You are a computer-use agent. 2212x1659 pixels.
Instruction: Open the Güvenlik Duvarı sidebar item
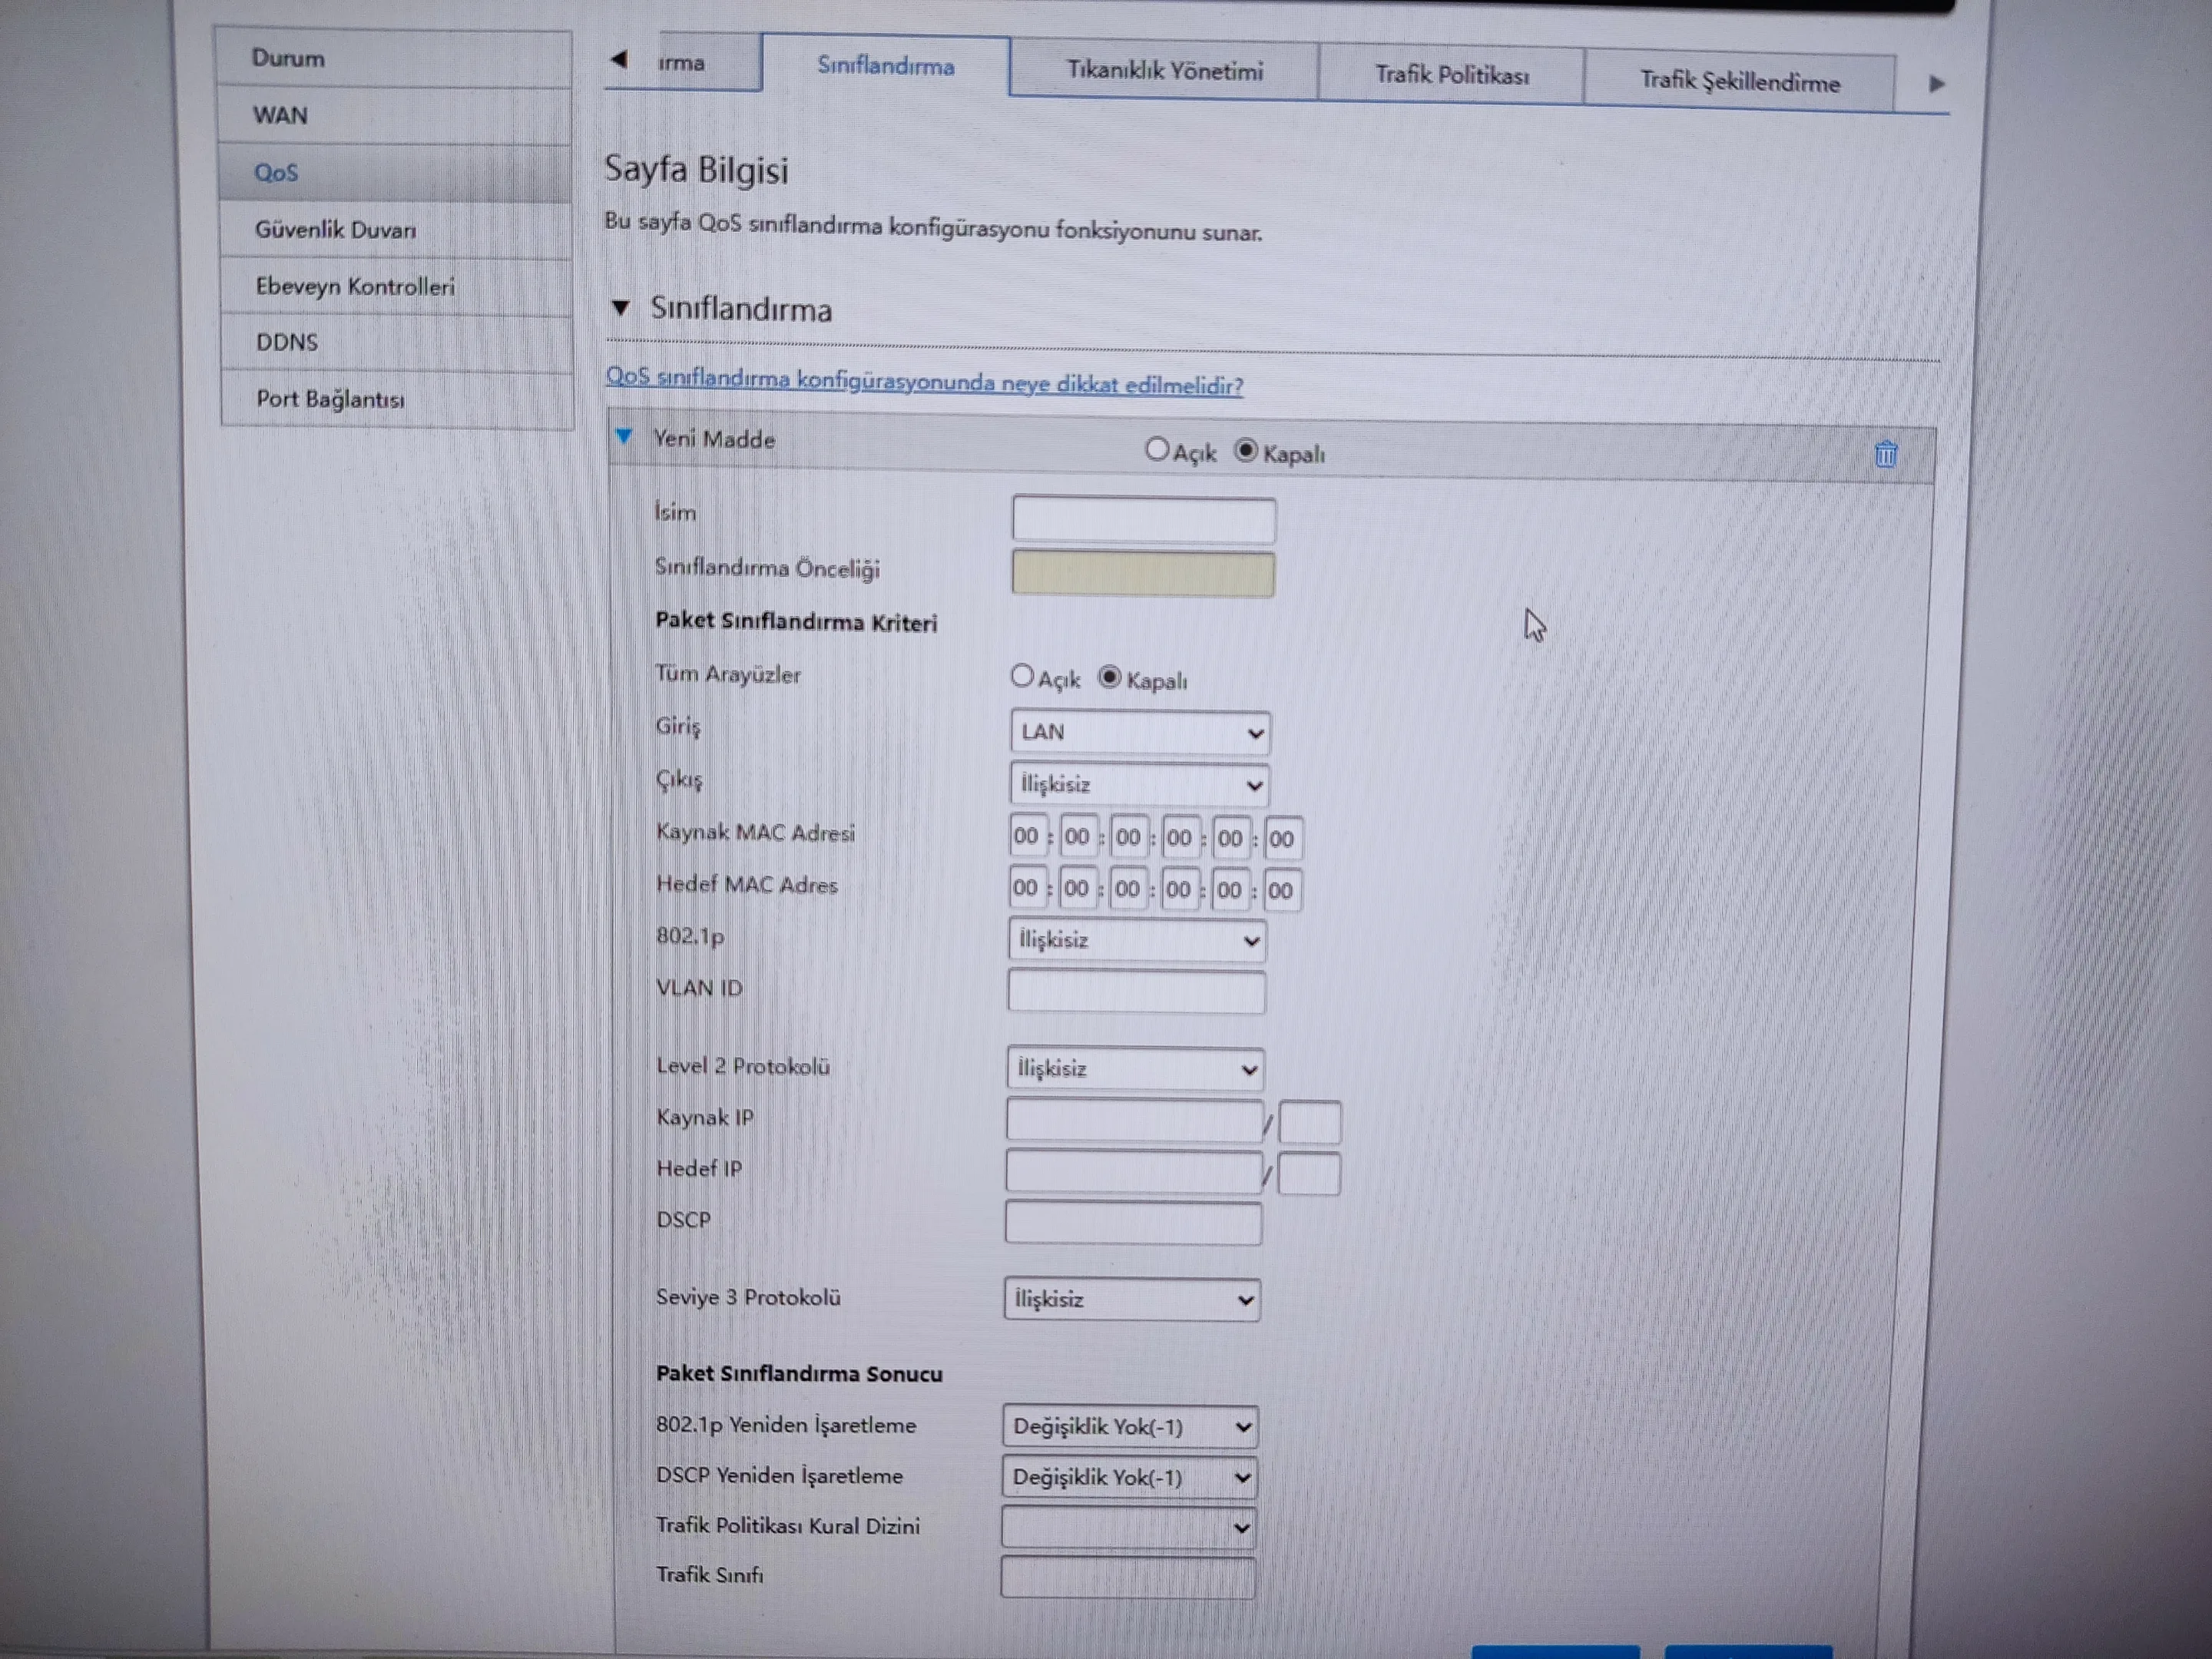click(396, 230)
